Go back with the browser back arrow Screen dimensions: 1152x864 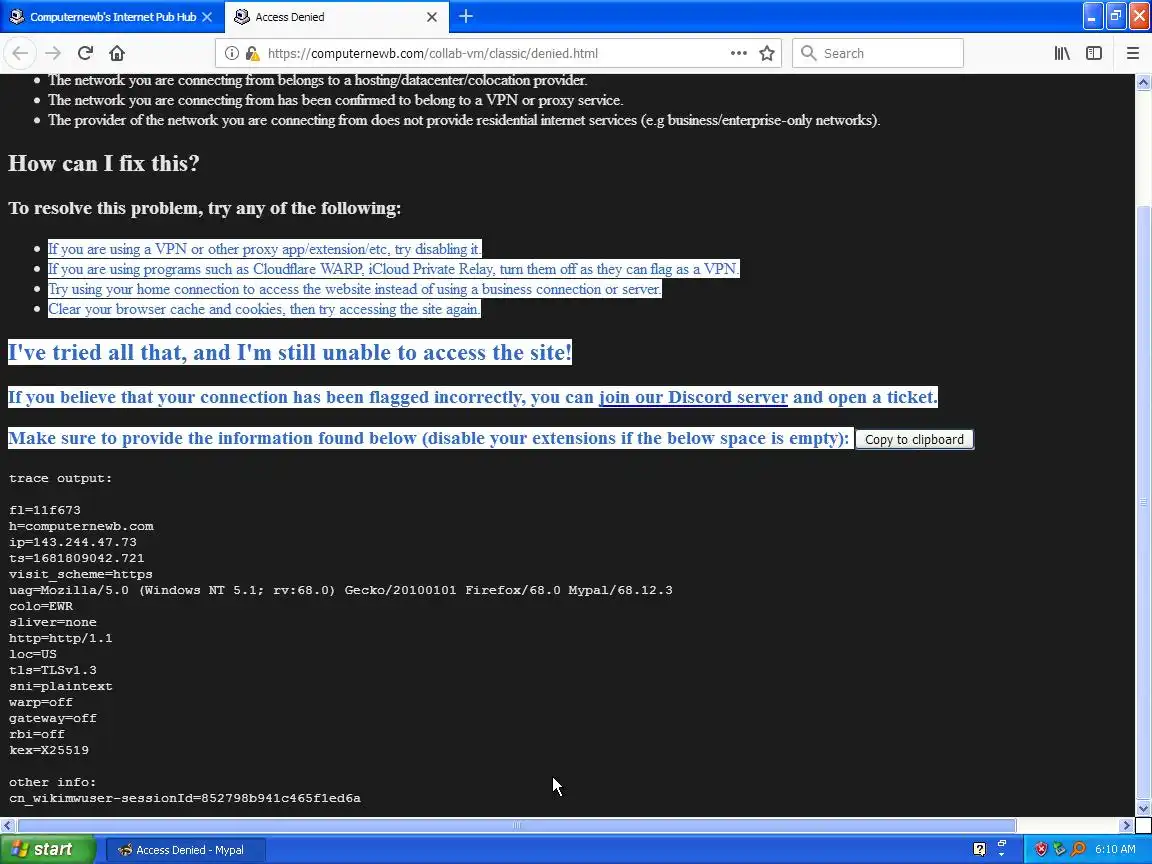[x=21, y=53]
